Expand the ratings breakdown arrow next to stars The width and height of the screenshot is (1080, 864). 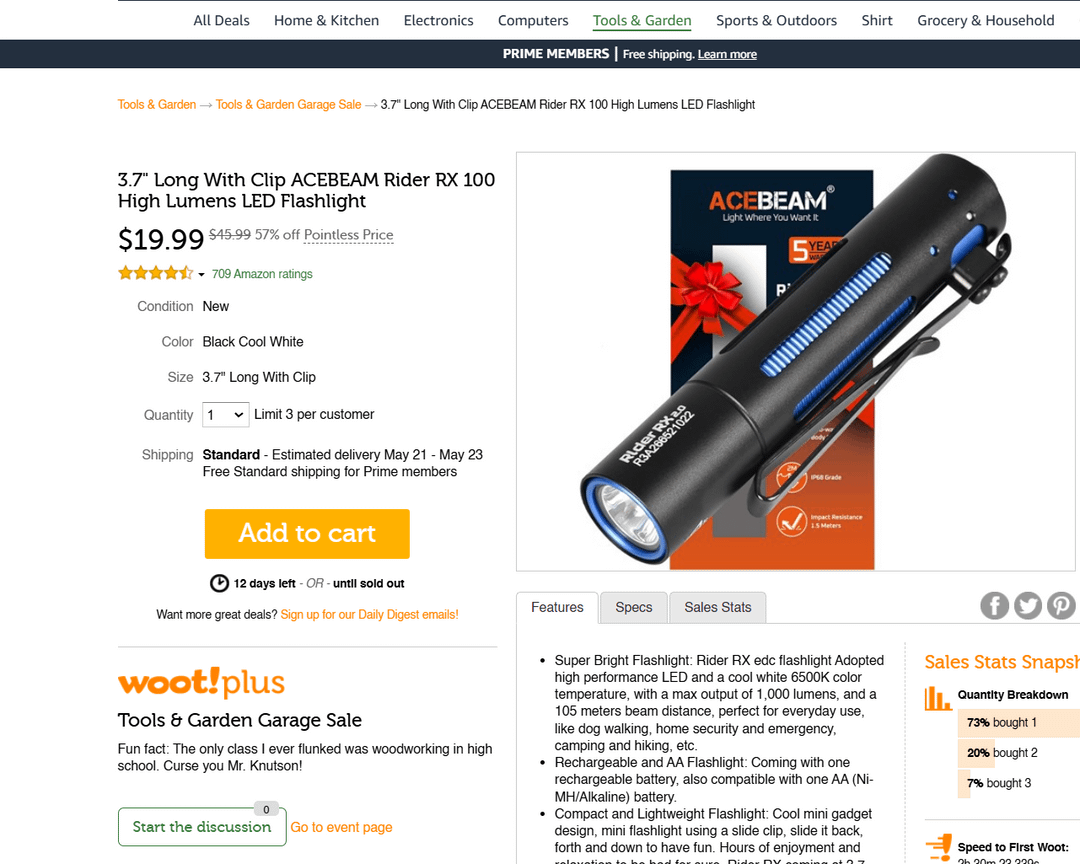pos(201,275)
